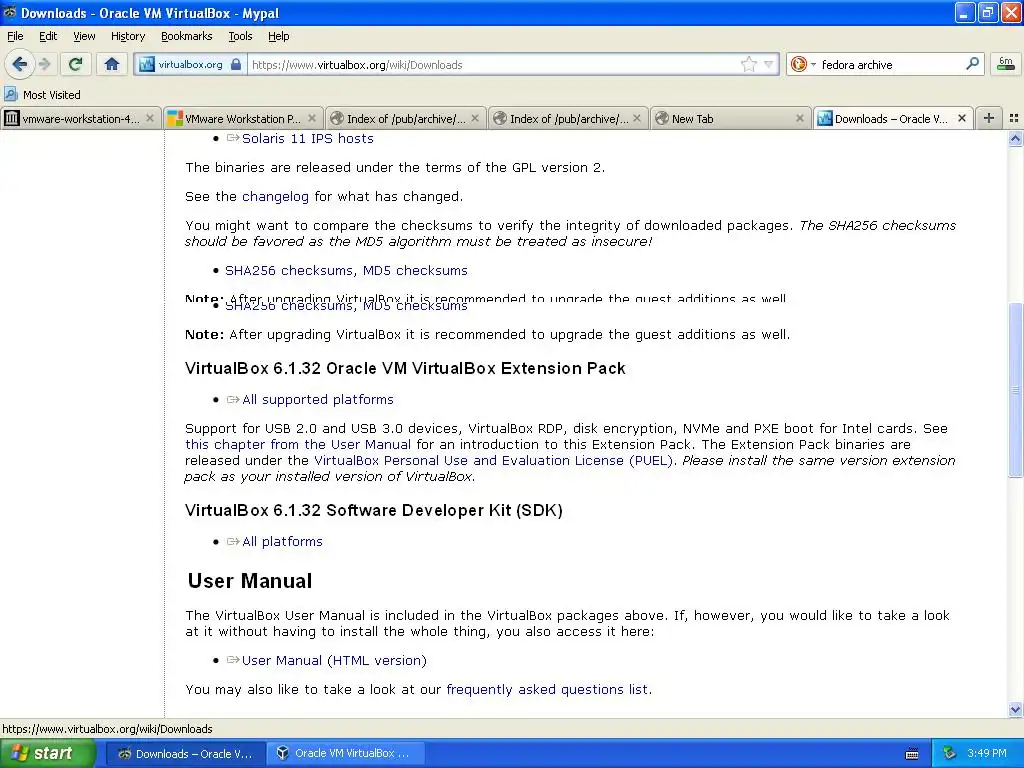Click the scrollbar up arrow

point(1015,138)
